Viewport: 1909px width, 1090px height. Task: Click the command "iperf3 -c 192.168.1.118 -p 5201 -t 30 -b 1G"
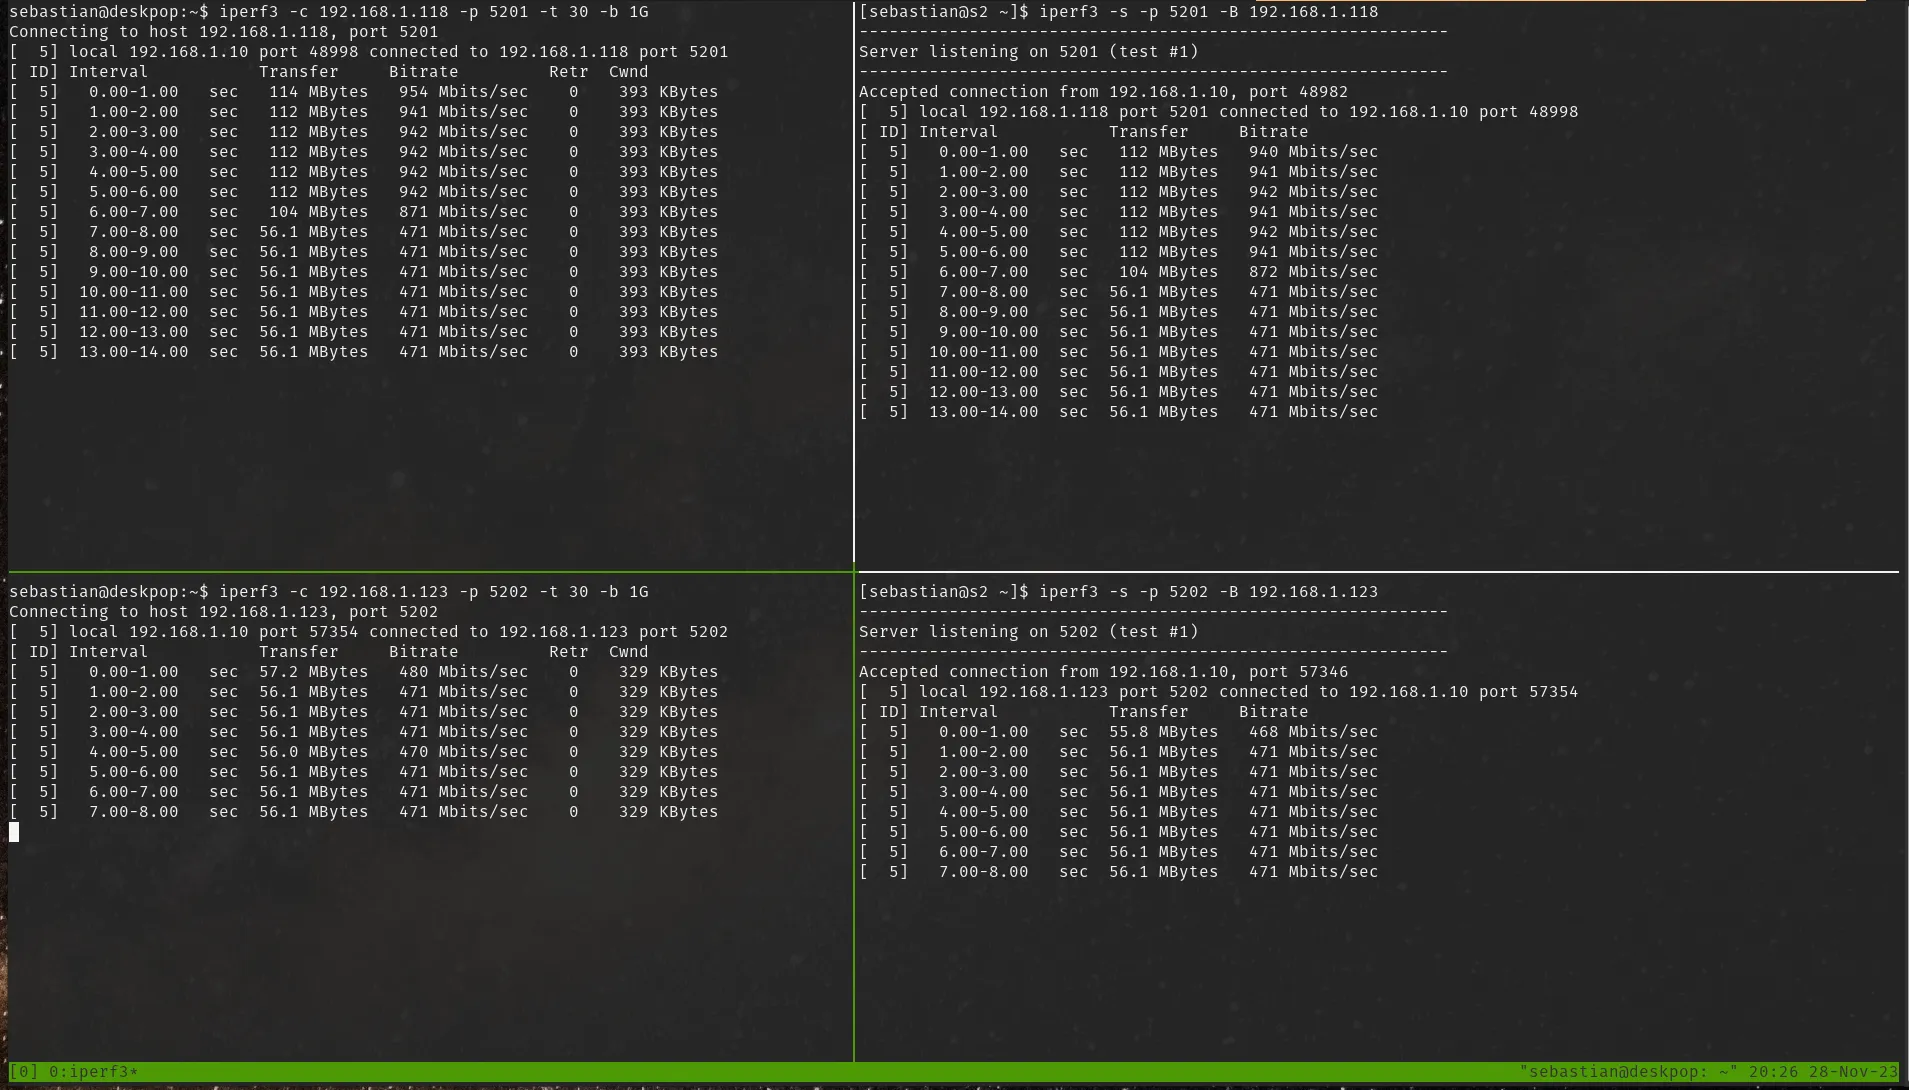click(x=434, y=12)
